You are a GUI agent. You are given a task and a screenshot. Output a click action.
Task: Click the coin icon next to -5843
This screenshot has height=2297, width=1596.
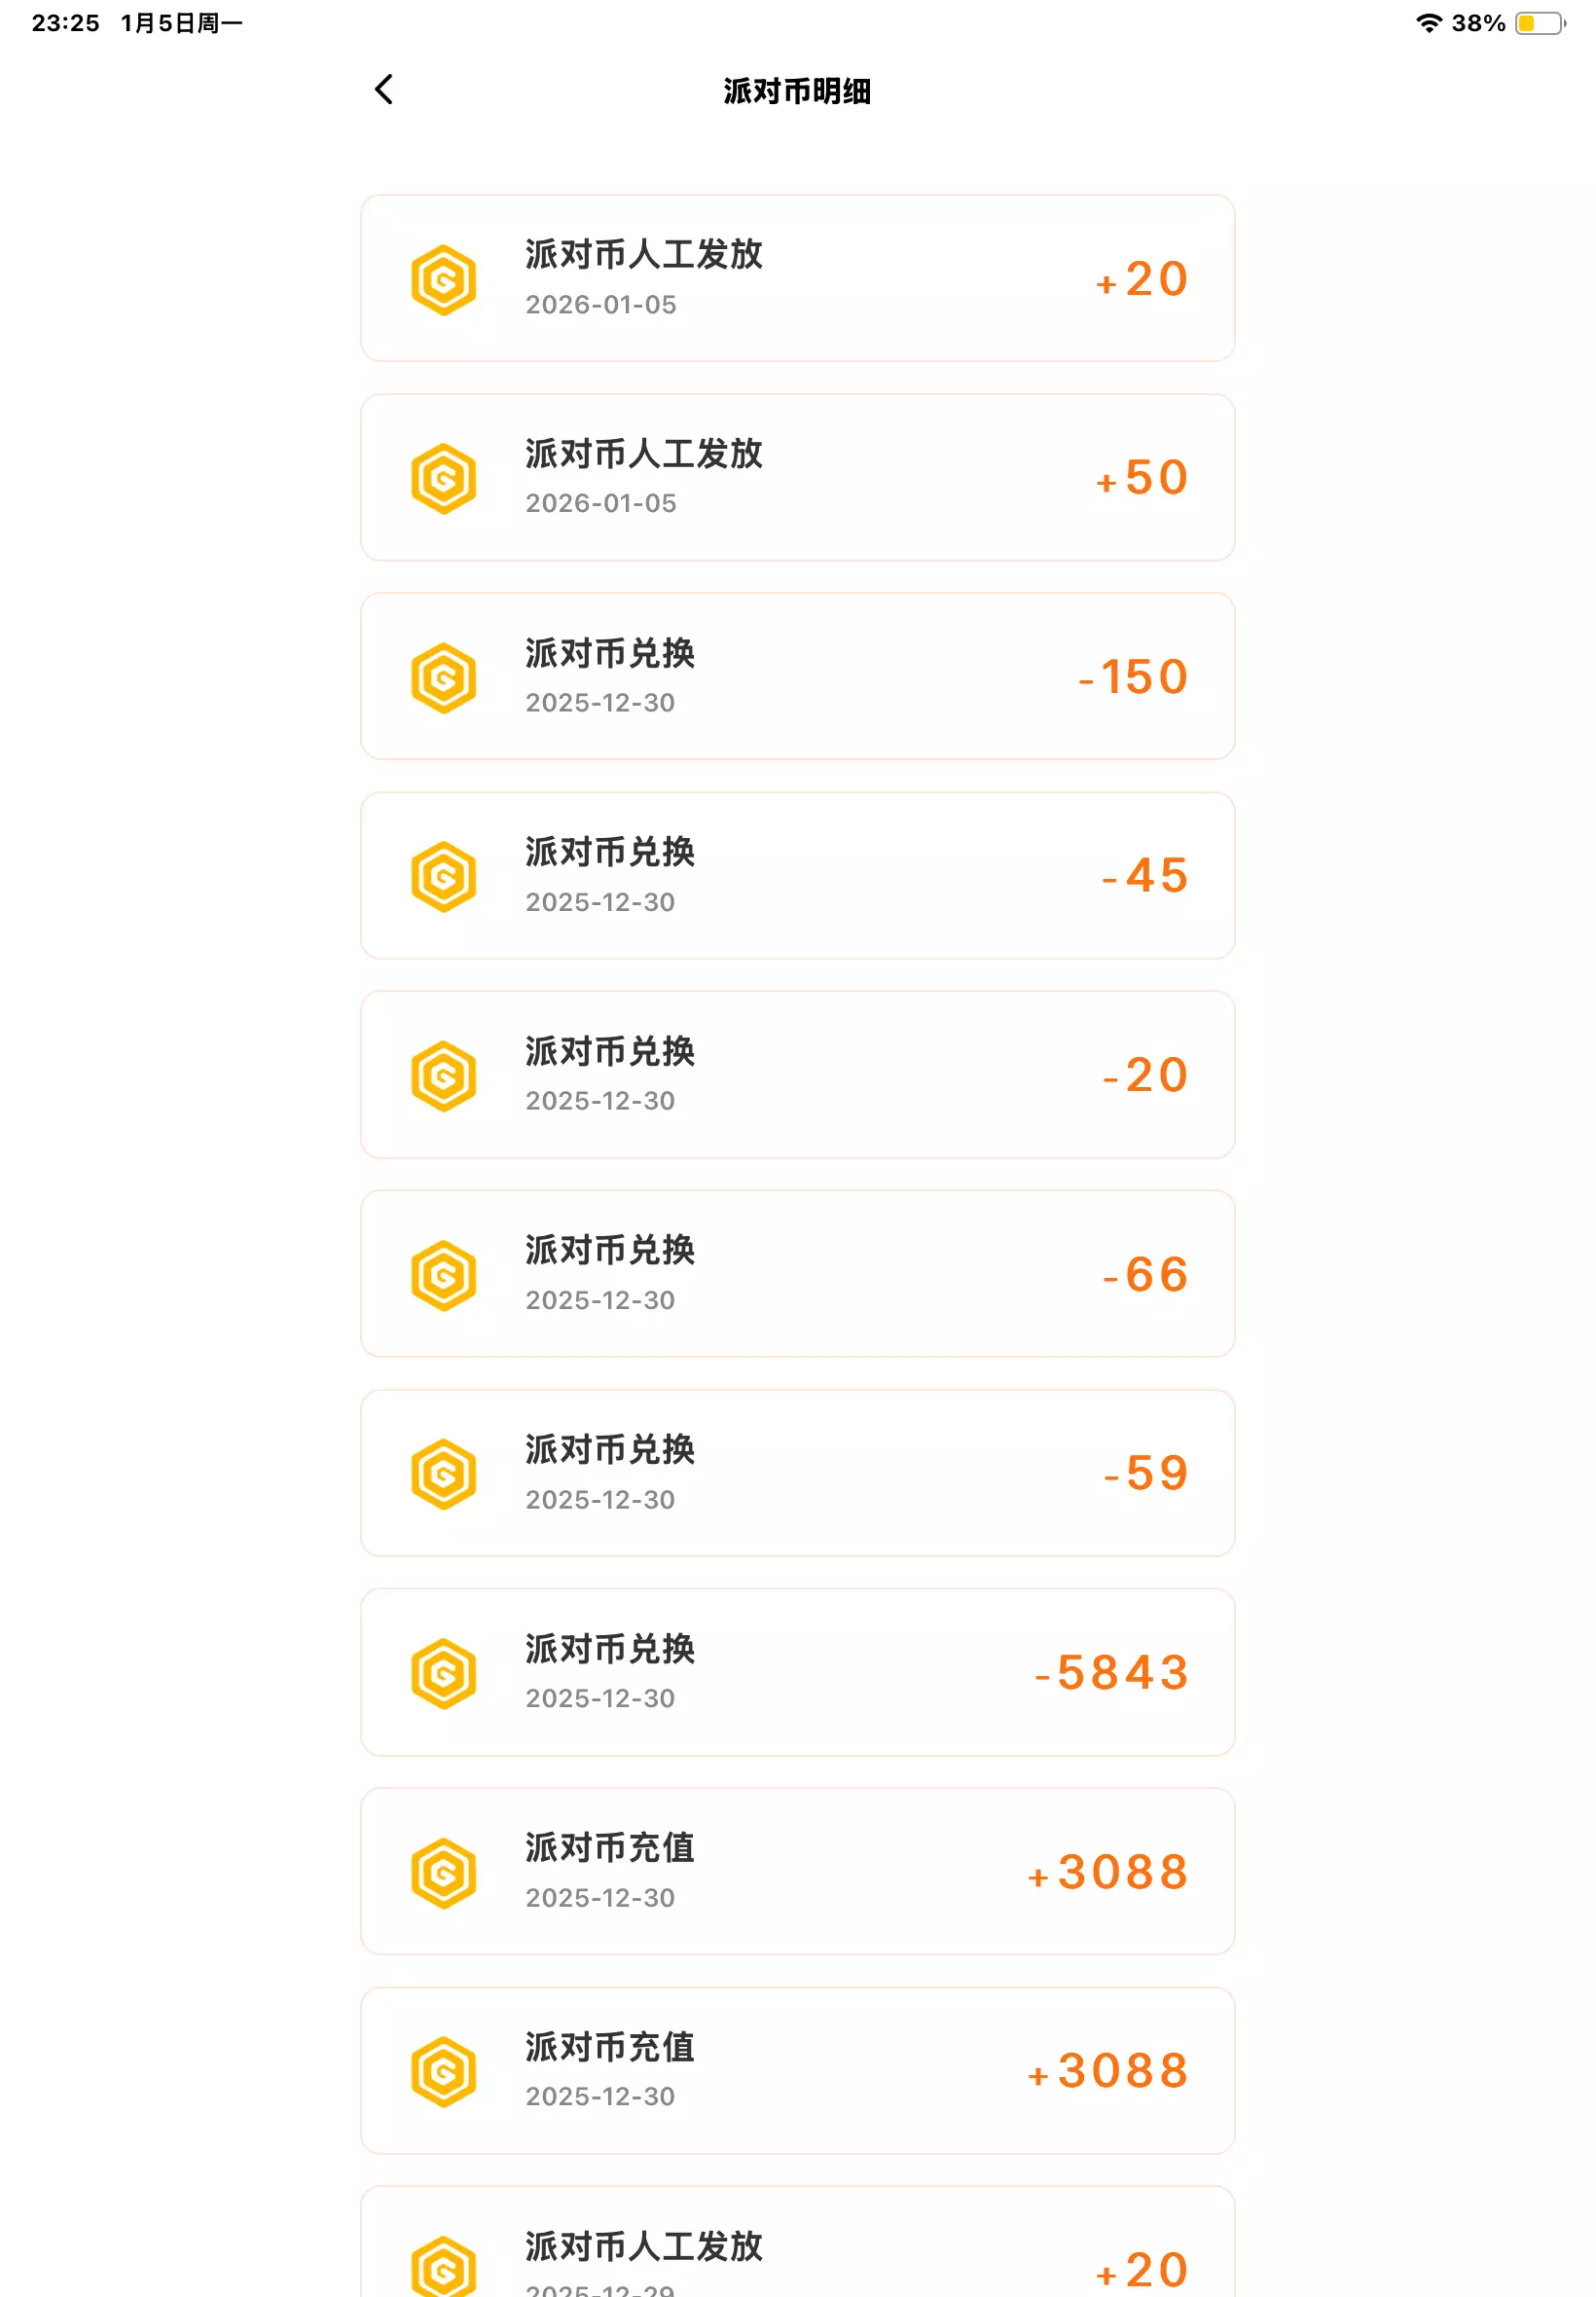(x=443, y=1673)
